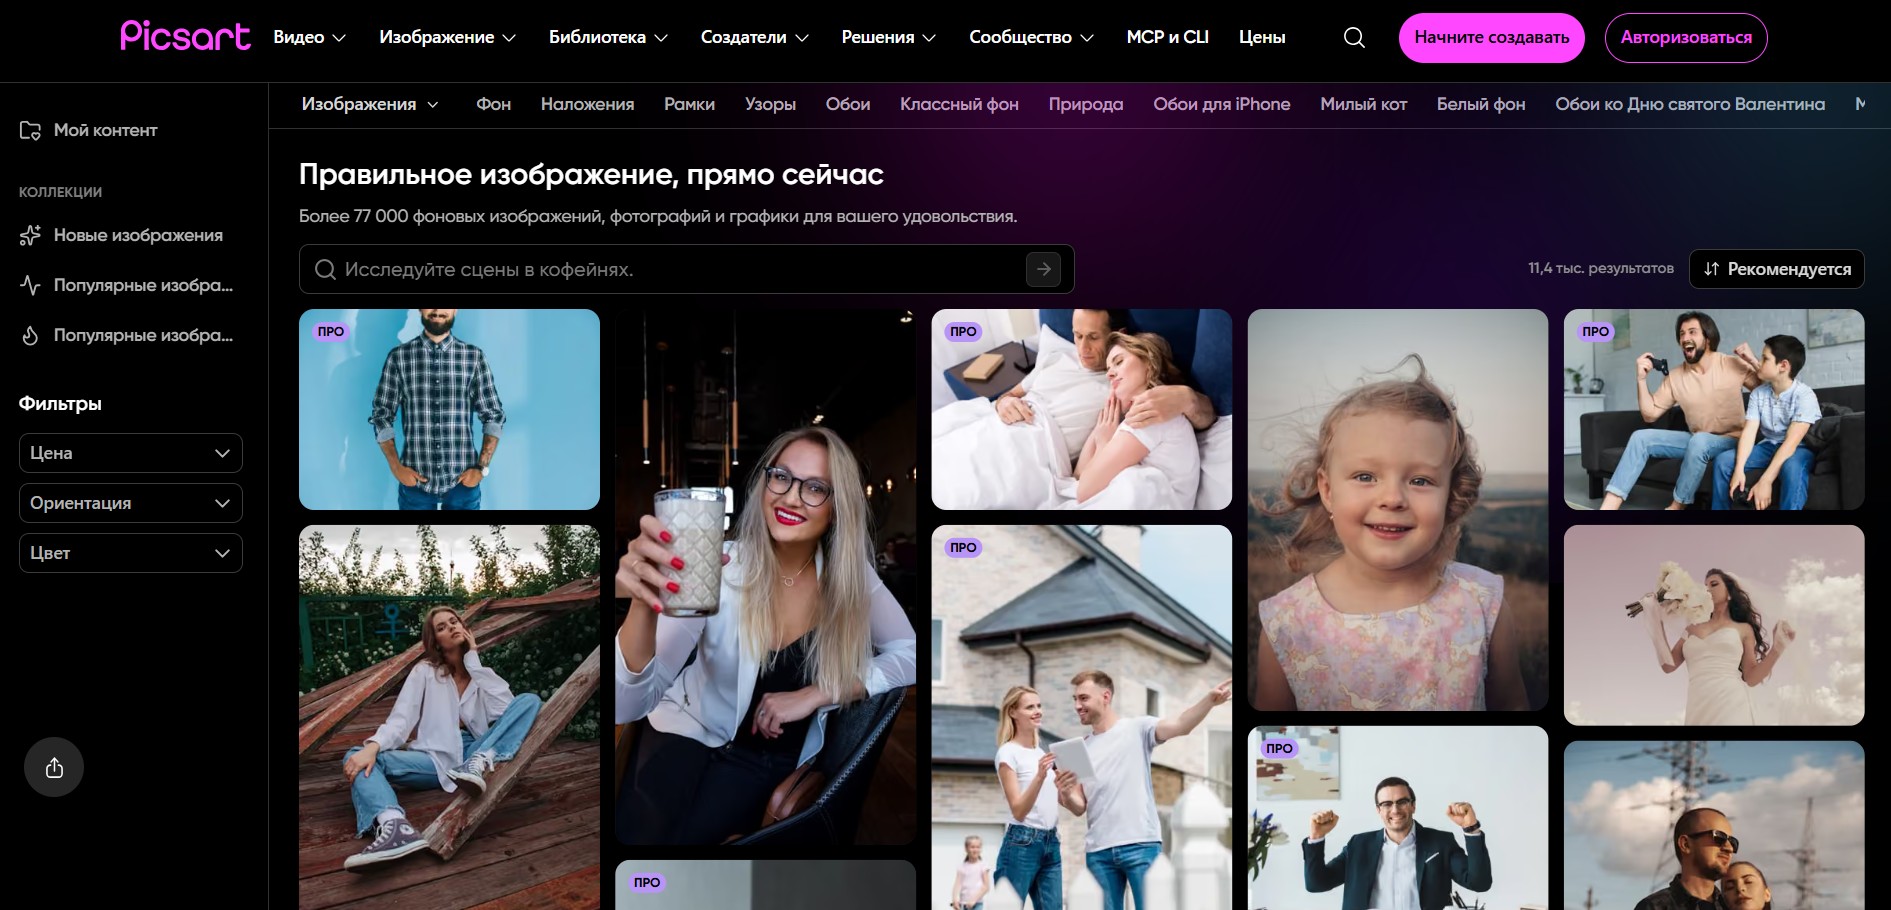This screenshot has height=910, width=1891.
Task: Open the Изображение menu in top navigation
Action: [448, 37]
